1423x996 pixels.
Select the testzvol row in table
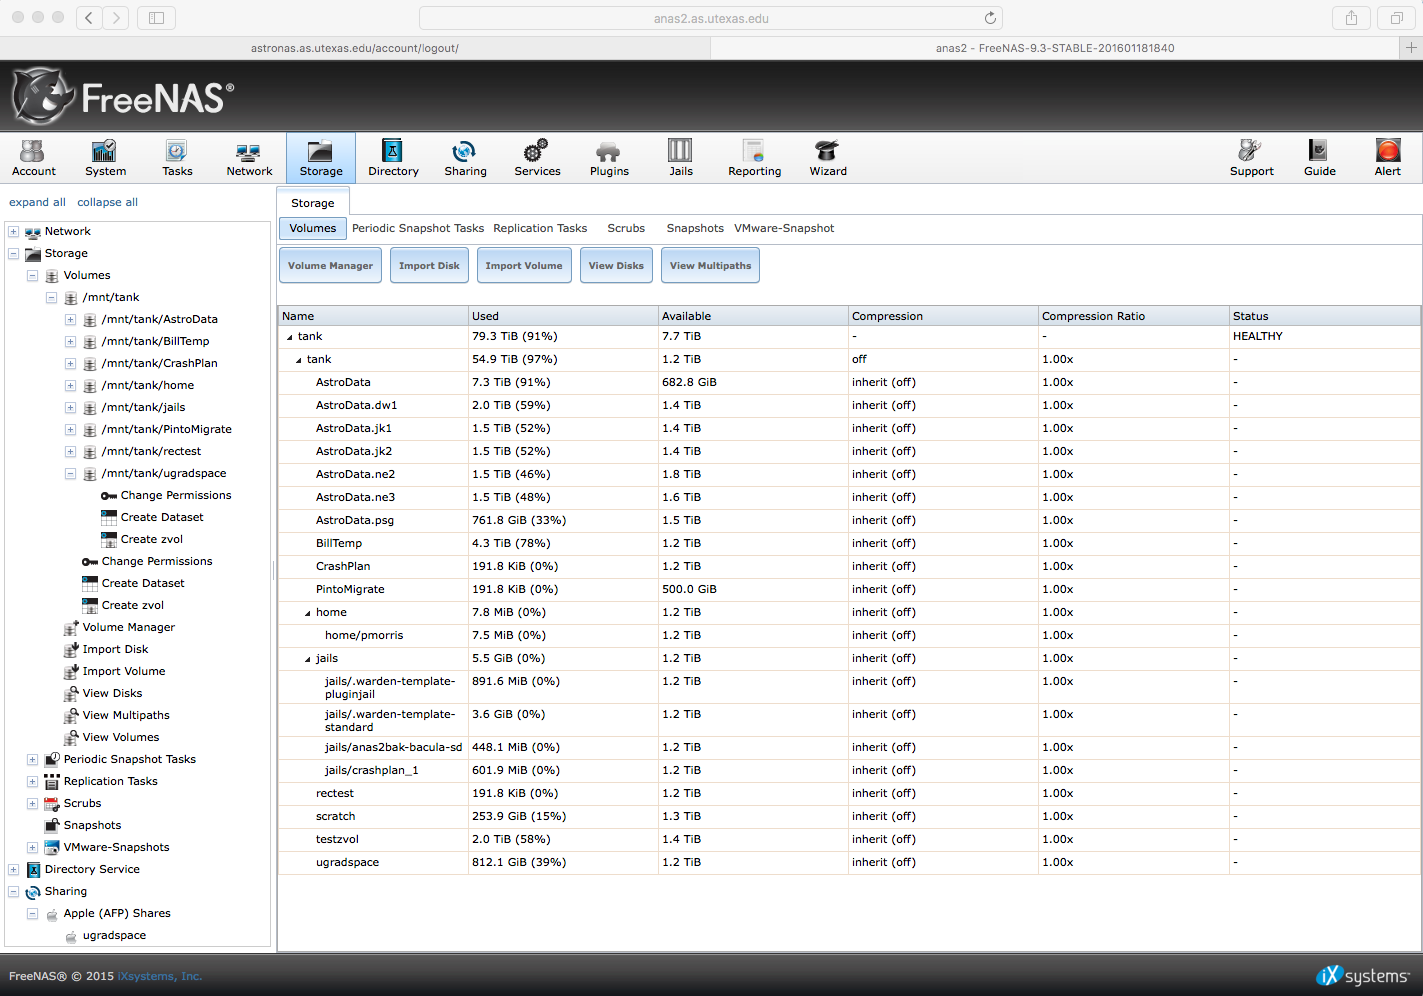[x=849, y=839]
